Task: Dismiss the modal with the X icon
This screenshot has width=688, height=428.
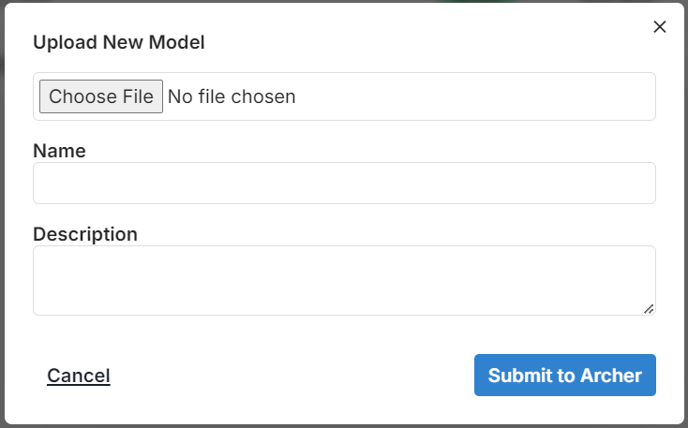Action: tap(659, 27)
